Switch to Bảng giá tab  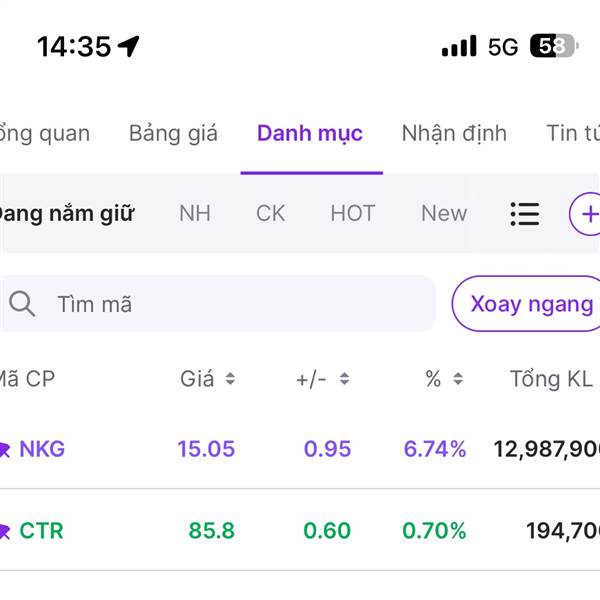tap(173, 133)
